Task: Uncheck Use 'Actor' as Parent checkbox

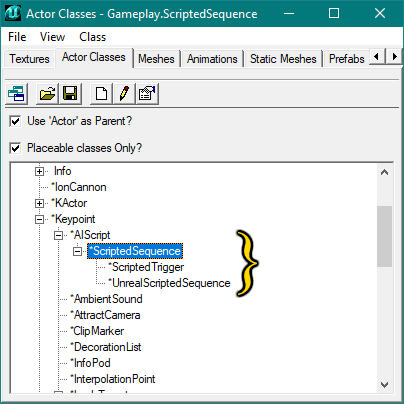Action: 15,121
